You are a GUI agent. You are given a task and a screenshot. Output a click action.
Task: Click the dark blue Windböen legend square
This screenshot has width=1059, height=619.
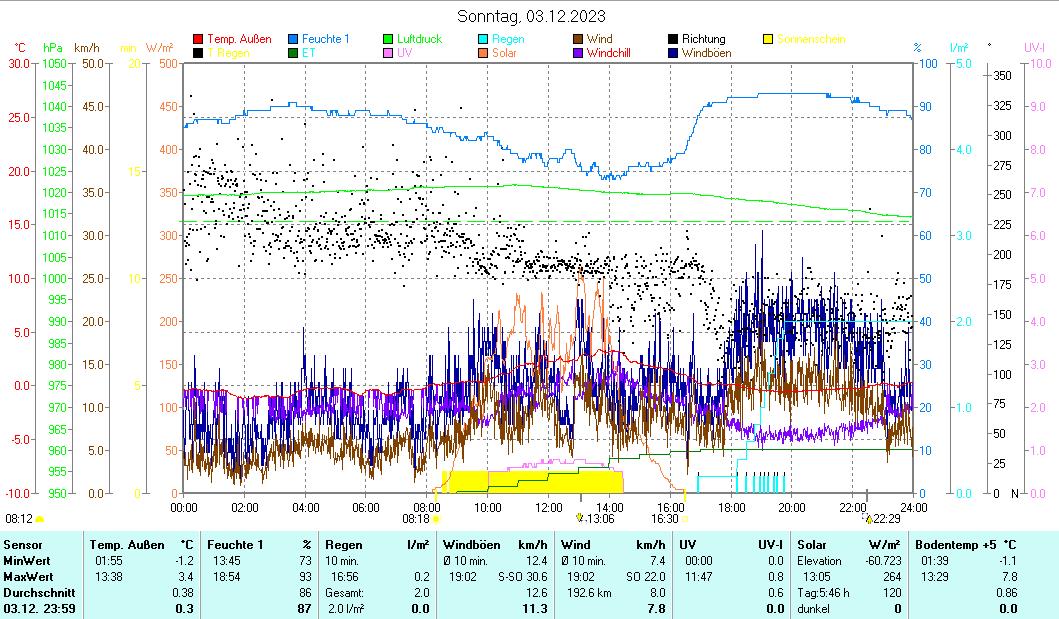pyautogui.click(x=674, y=52)
